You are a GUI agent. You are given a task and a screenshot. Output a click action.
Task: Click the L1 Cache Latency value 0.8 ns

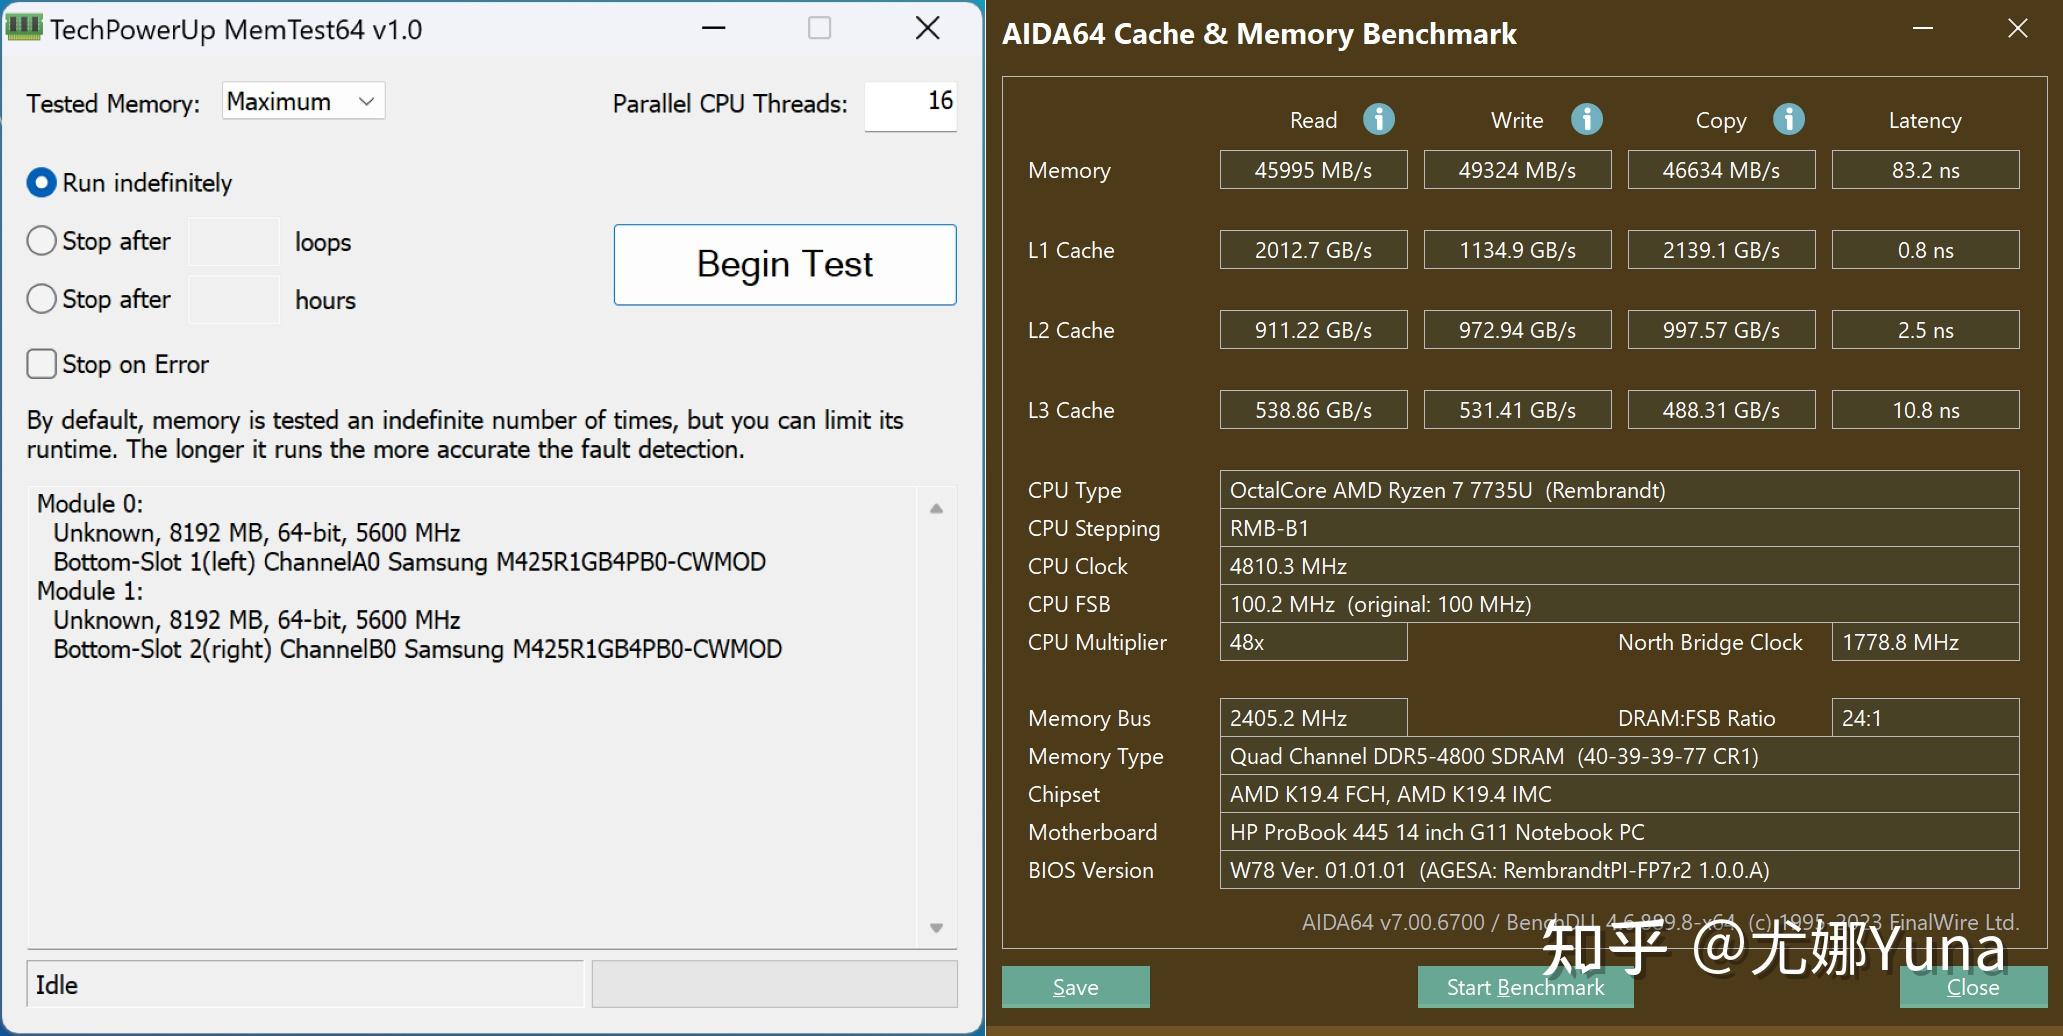click(x=1925, y=250)
